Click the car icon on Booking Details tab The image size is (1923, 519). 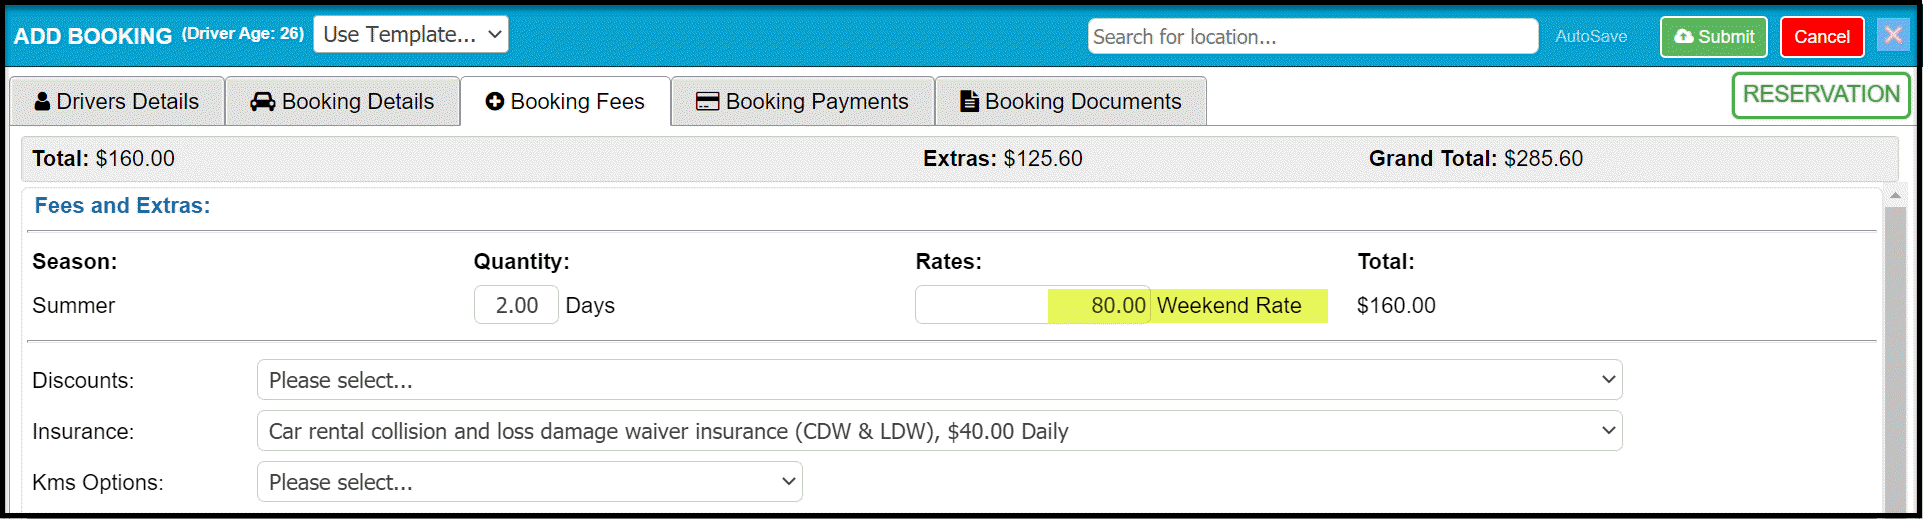click(263, 102)
